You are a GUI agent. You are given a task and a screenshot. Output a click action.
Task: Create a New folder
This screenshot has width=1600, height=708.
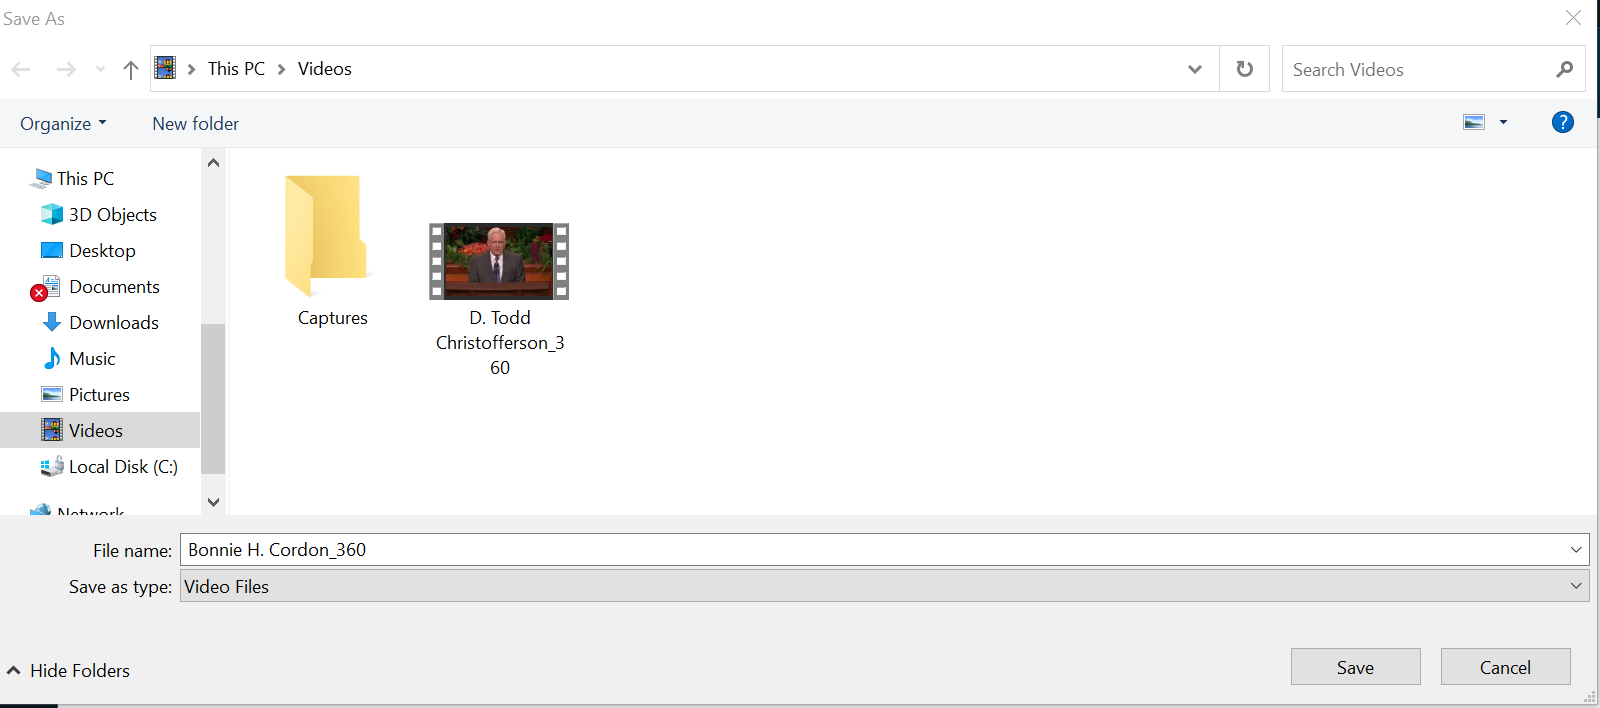(196, 124)
